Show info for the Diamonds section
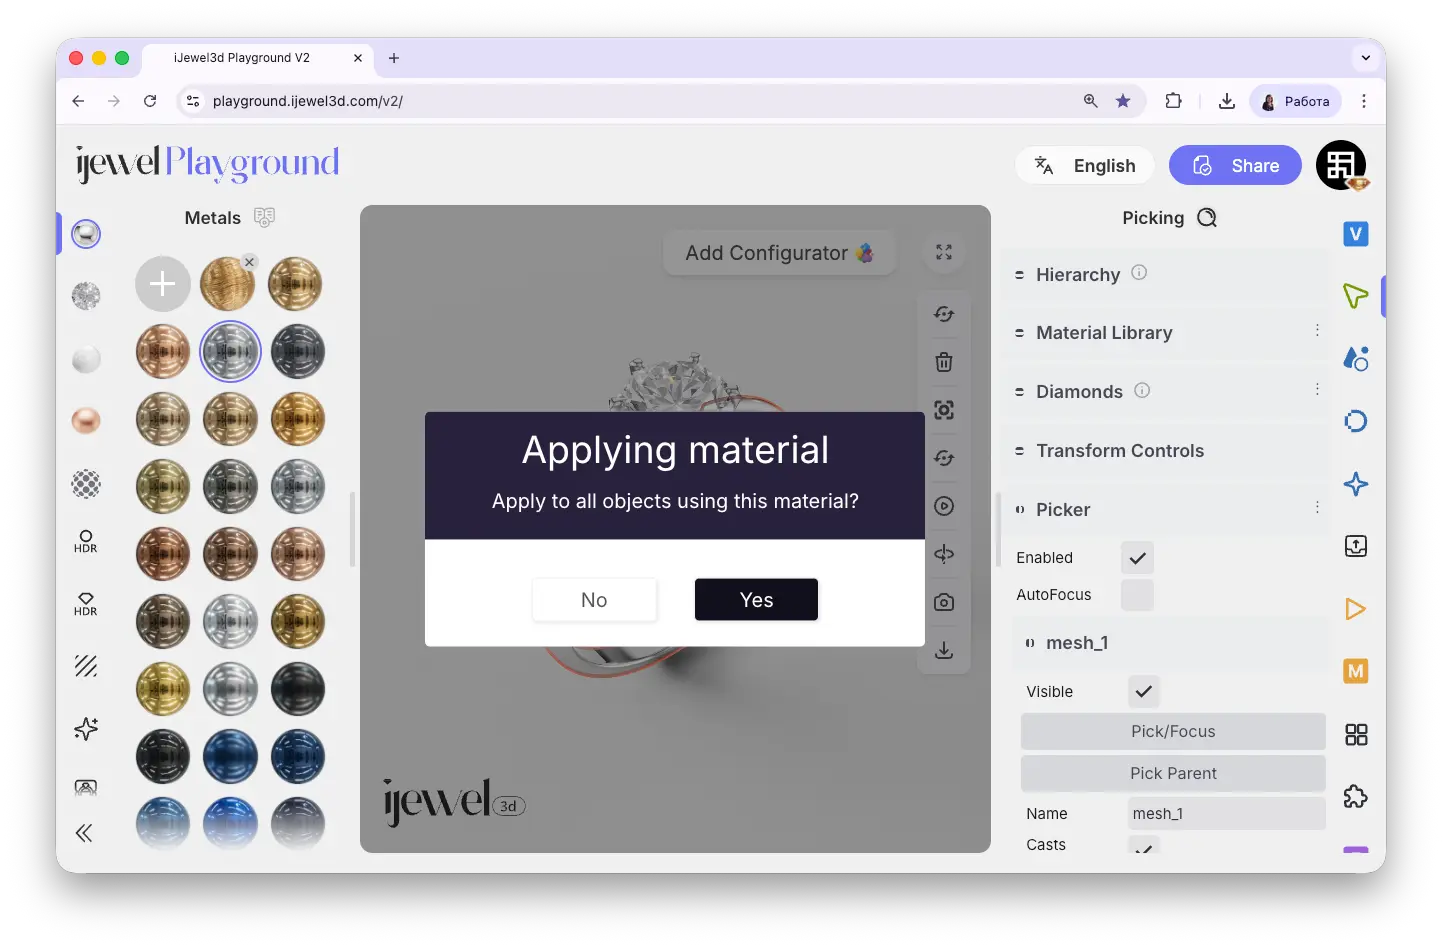1442x947 pixels. [x=1141, y=390]
